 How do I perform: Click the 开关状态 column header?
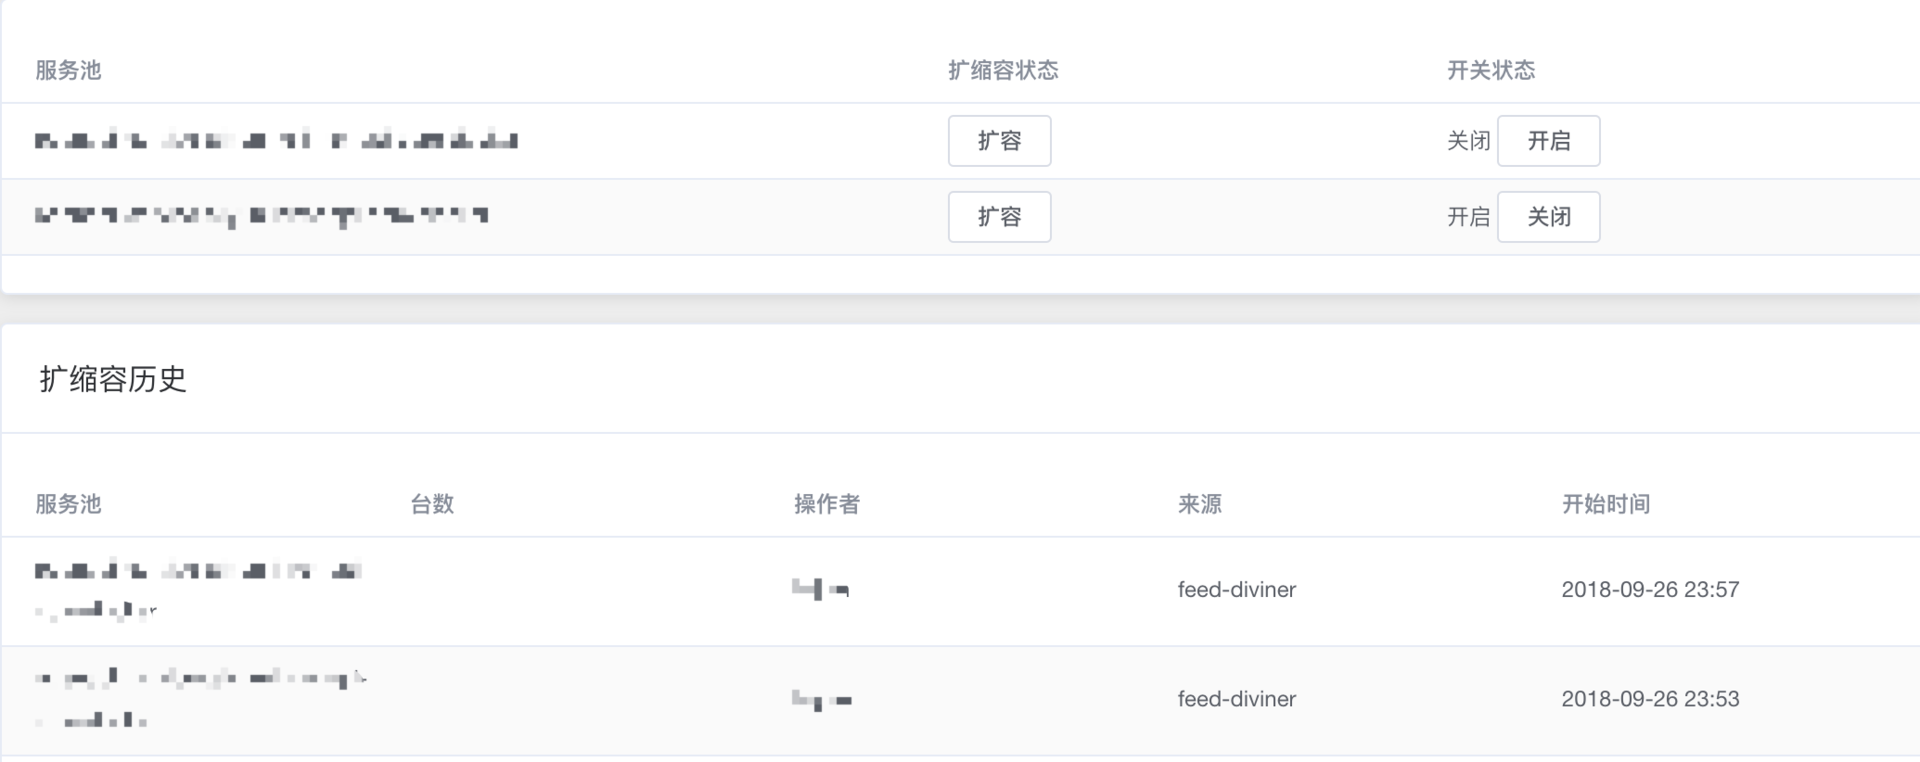coord(1491,70)
